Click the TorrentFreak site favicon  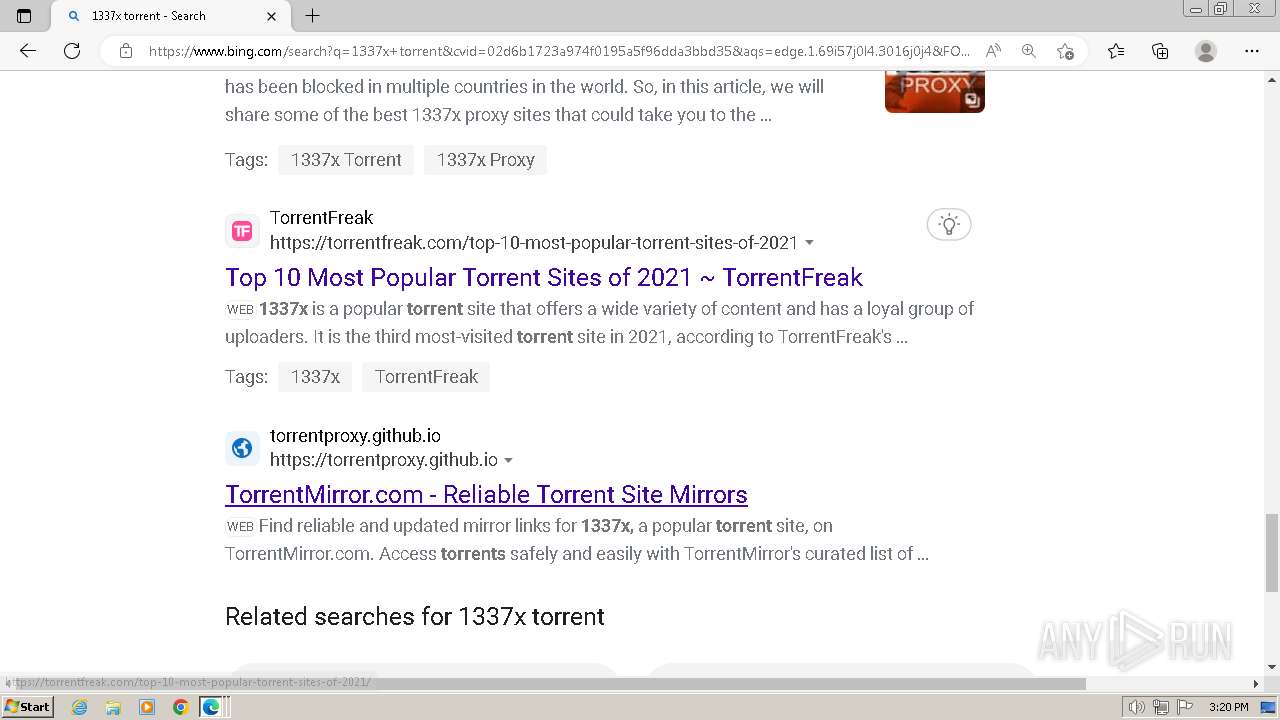pos(242,231)
